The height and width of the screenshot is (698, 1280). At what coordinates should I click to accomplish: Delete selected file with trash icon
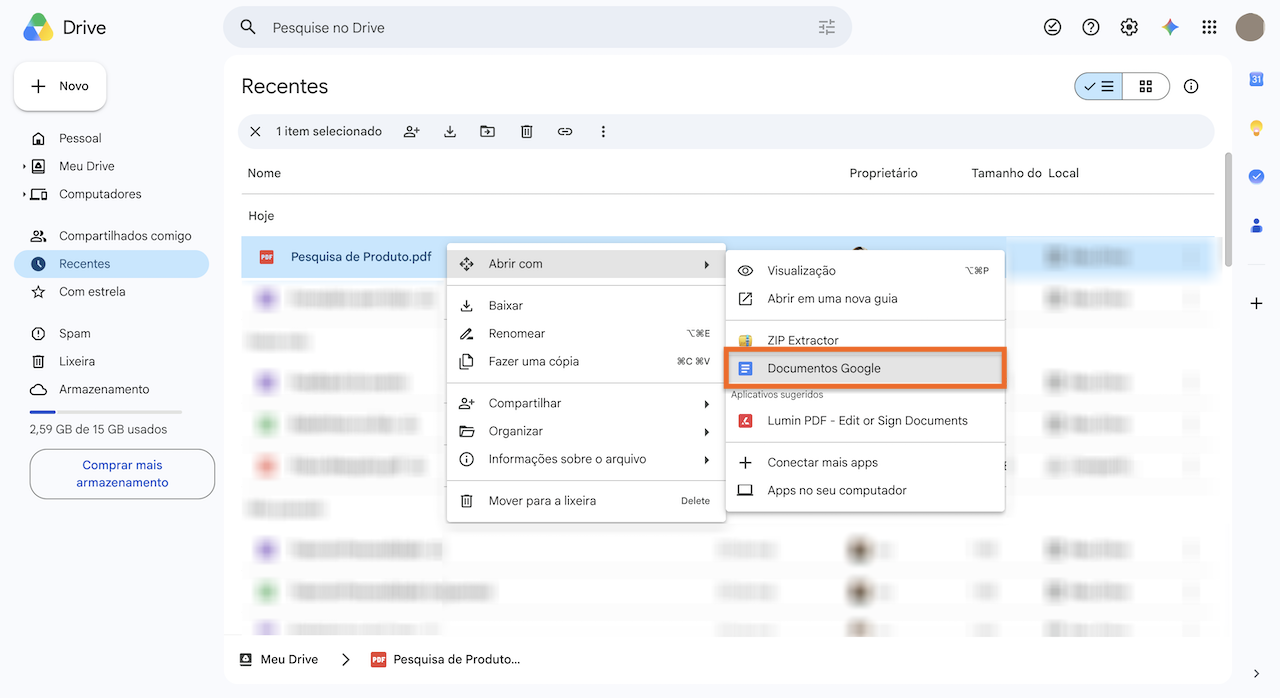click(x=526, y=131)
